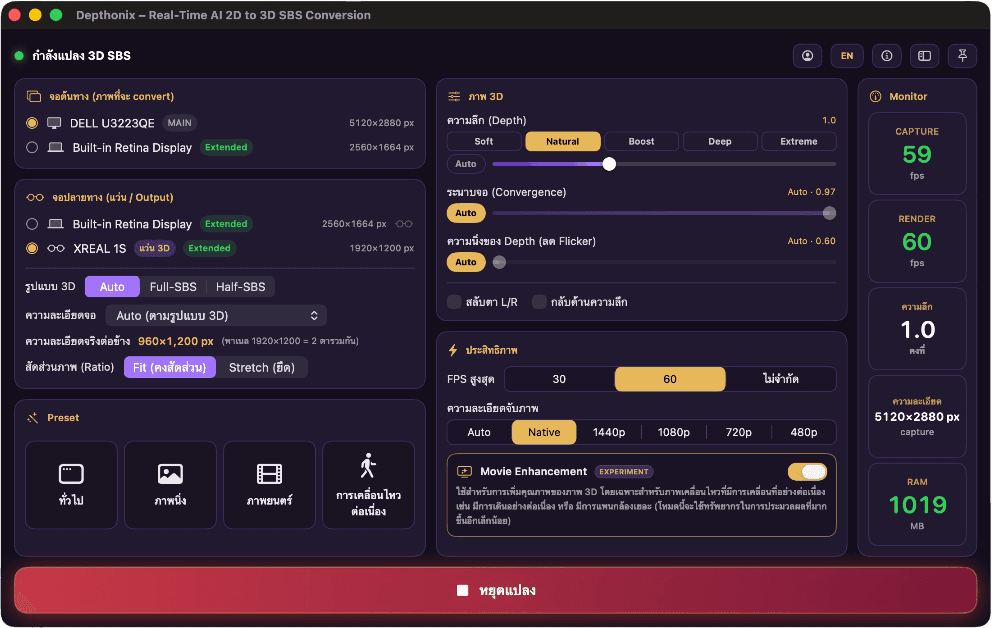Click the จอปลายทาง section glasses icon
This screenshot has width=992, height=628.
(35, 197)
